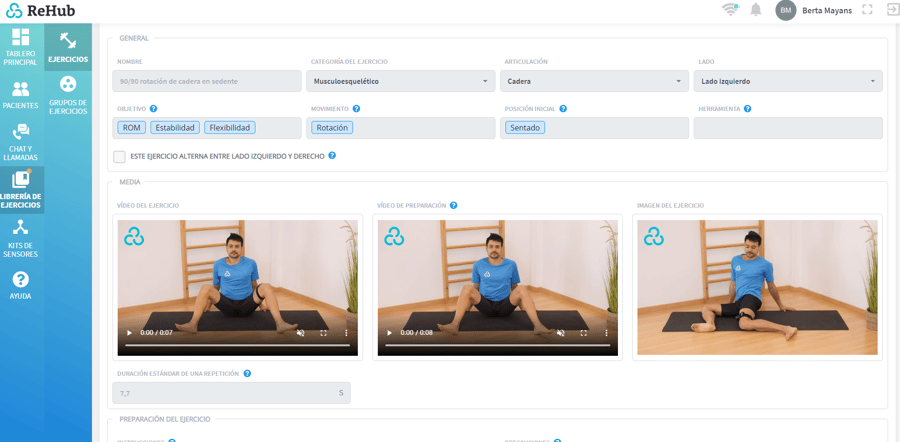The image size is (900, 442).
Task: Fullscreen the exercise video
Action: pyautogui.click(x=323, y=333)
